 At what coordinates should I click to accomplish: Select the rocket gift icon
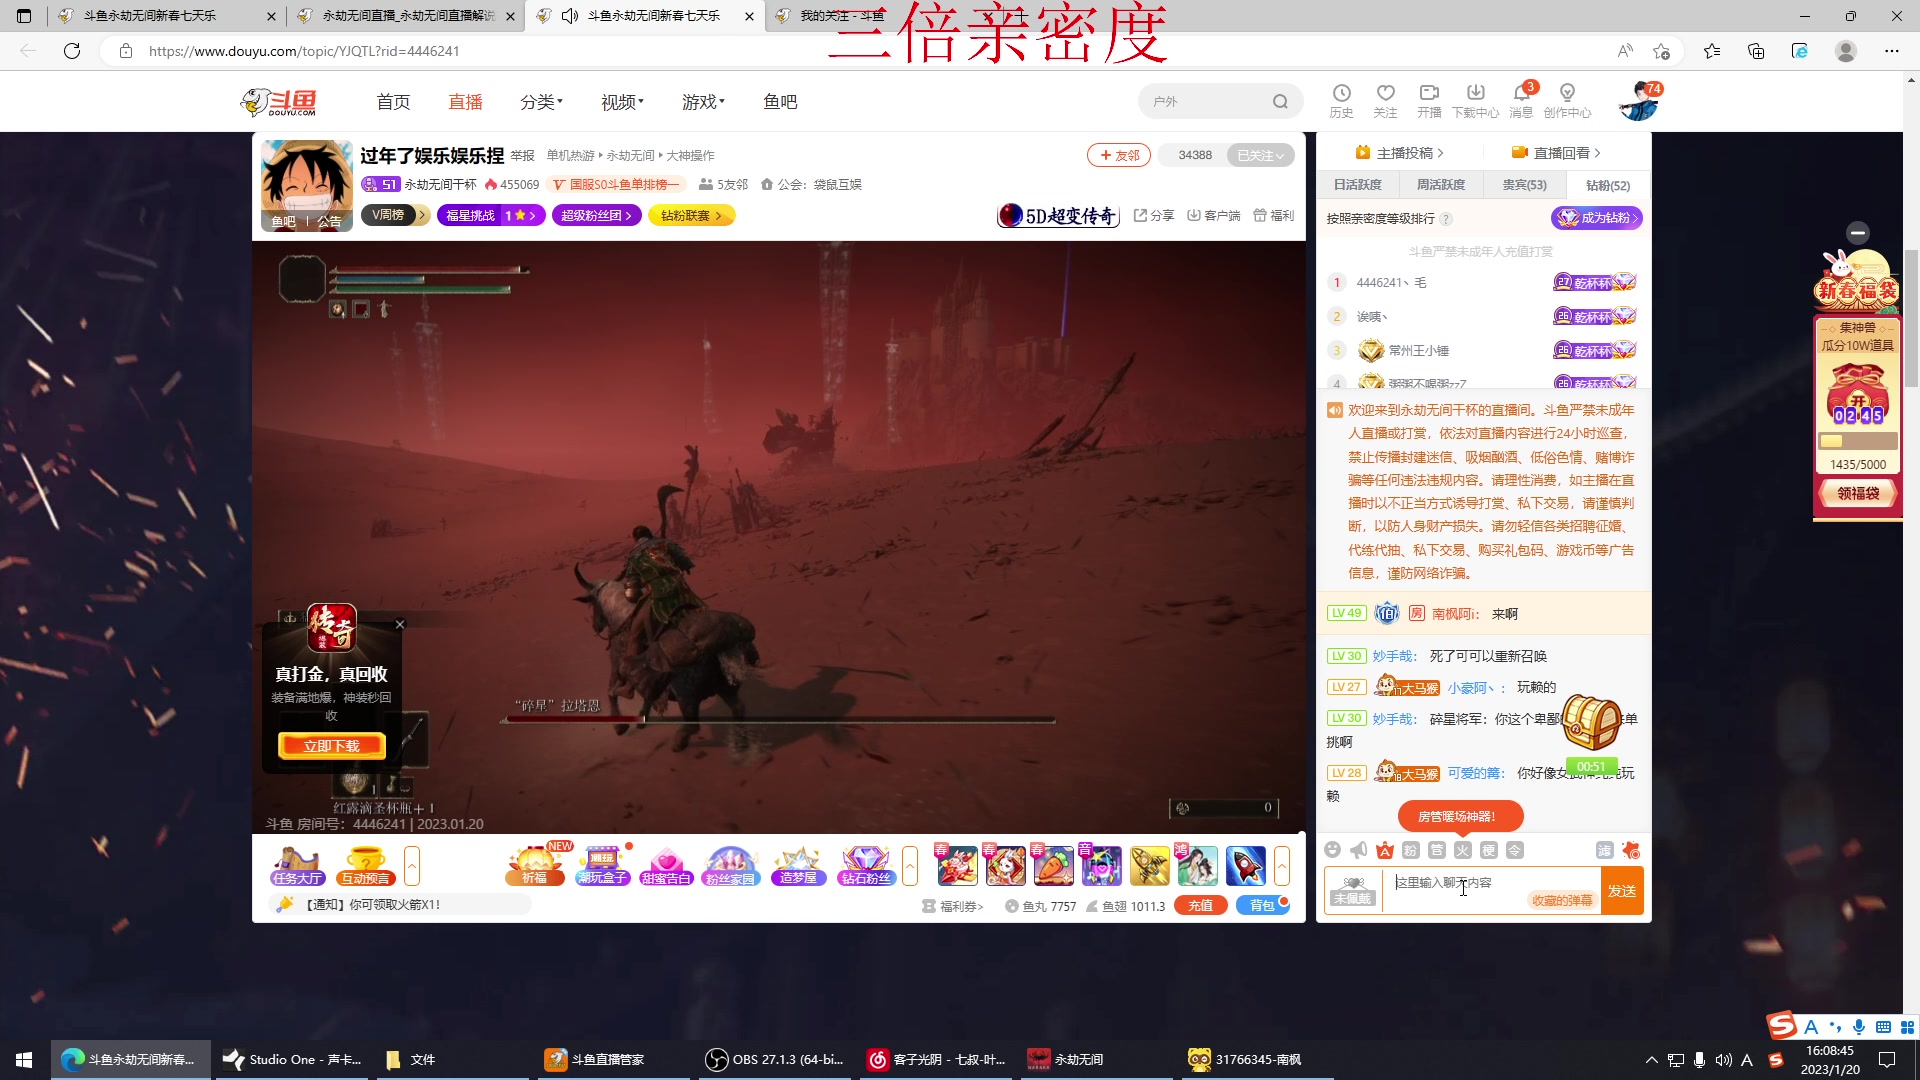click(1245, 865)
